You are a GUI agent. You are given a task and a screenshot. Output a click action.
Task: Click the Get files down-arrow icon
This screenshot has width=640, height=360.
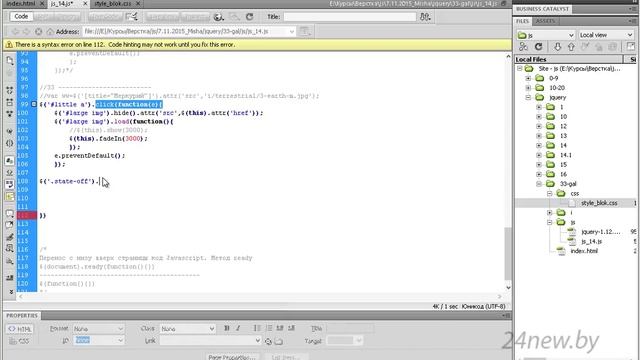pos(558,47)
